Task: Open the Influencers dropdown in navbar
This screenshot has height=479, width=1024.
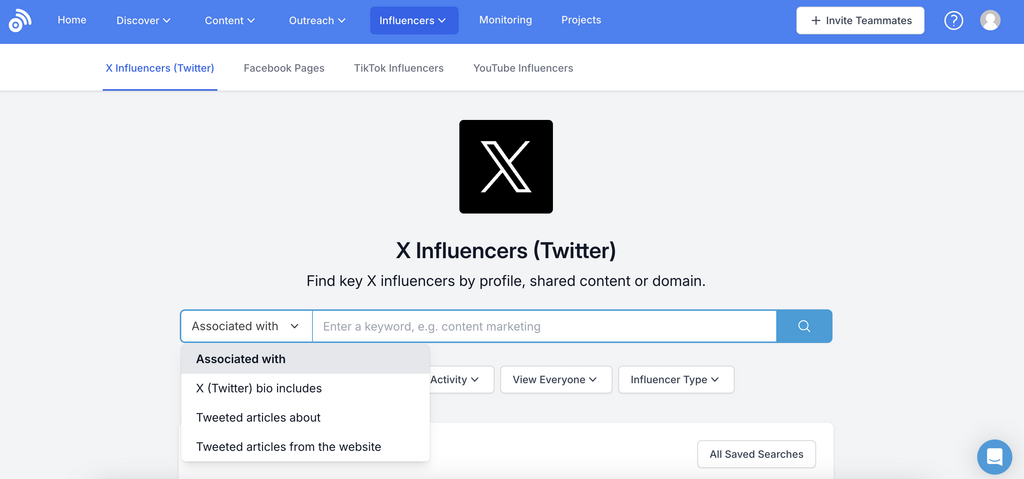Action: [x=413, y=20]
